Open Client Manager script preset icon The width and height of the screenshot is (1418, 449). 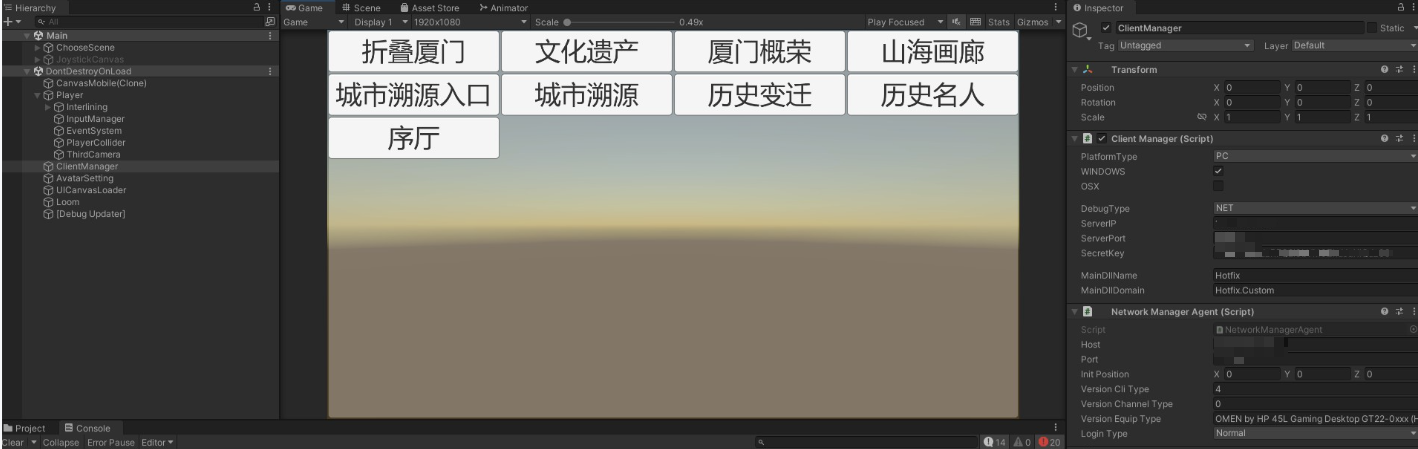tap(1399, 138)
